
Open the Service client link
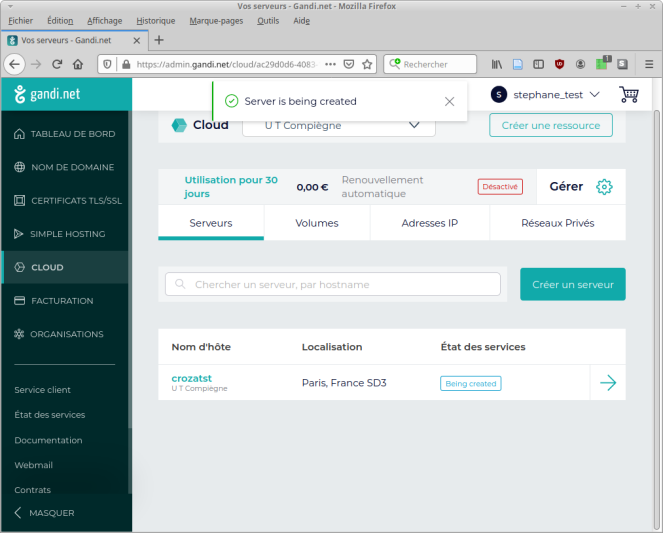point(42,390)
